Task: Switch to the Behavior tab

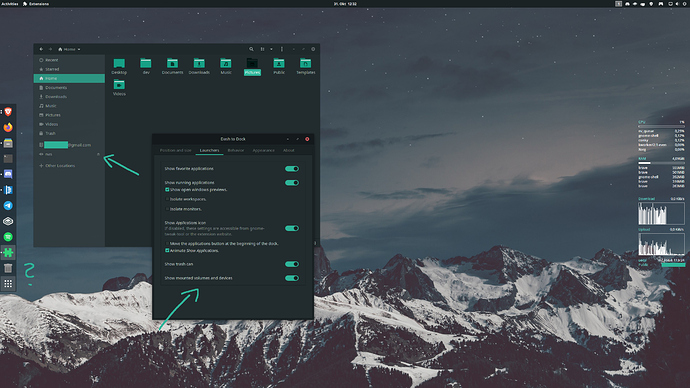Action: (x=236, y=150)
